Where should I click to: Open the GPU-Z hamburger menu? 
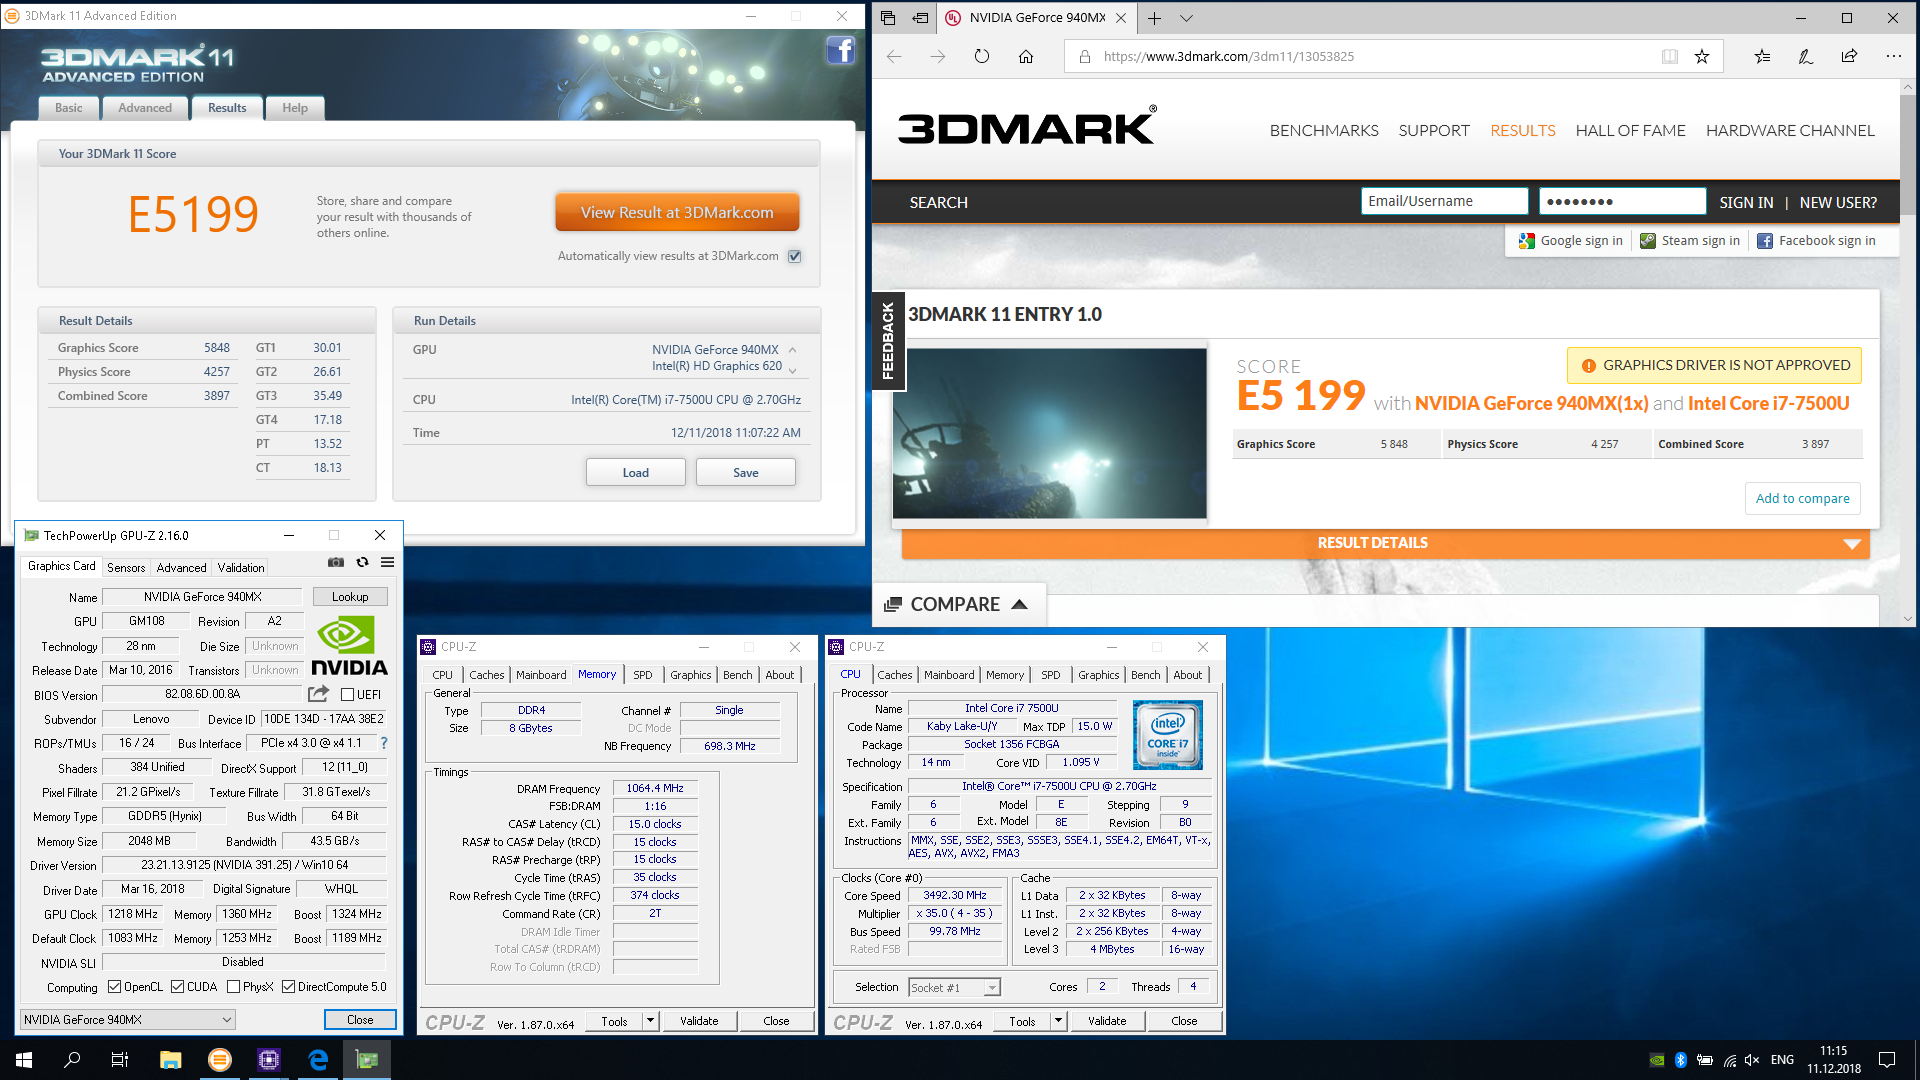[x=387, y=563]
